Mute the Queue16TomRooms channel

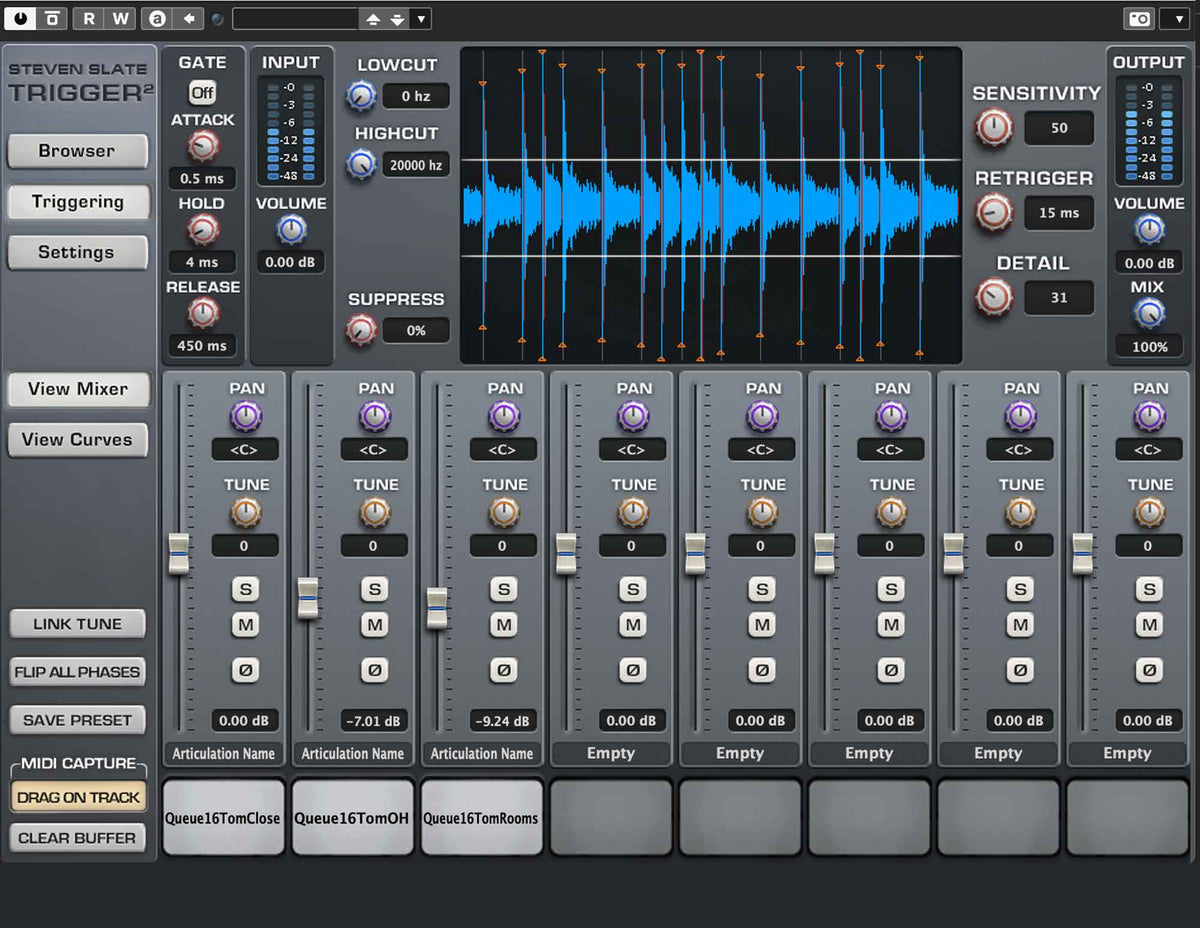coord(503,625)
